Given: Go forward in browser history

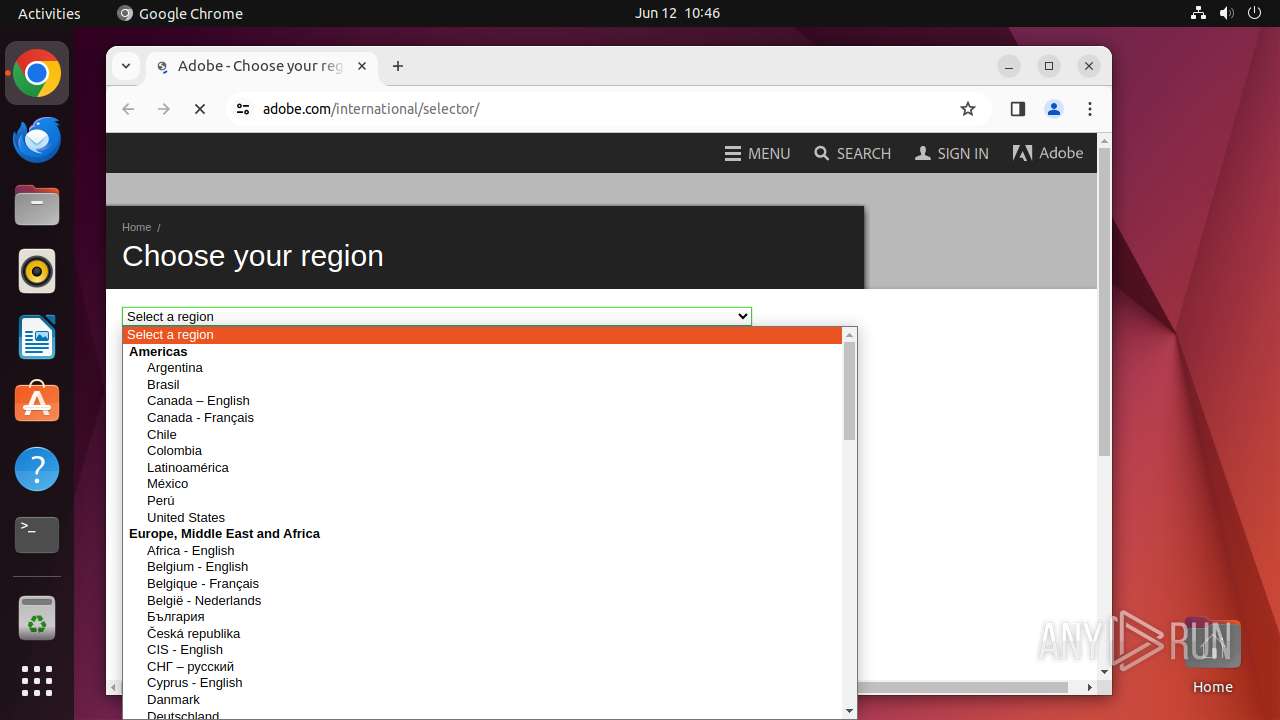Looking at the screenshot, I should [164, 109].
